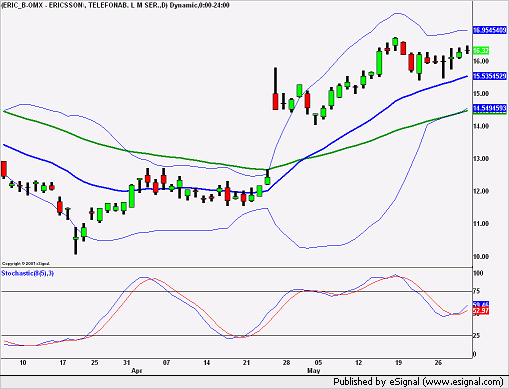Click the date label 25 on time axis
509x389 pixels.
[x=95, y=363]
